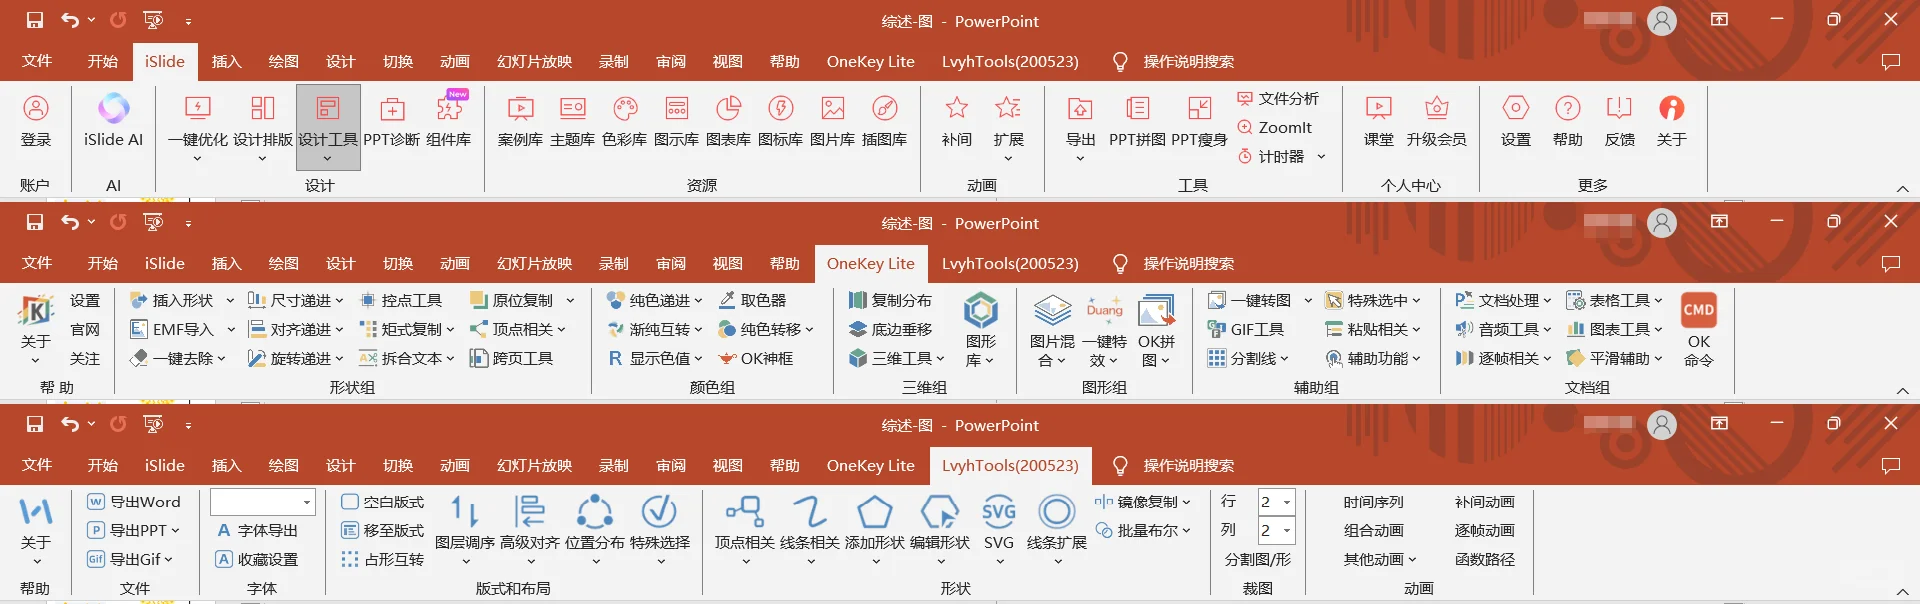The height and width of the screenshot is (604, 1920).
Task: Click 占形互转 placeholder convert
Action: click(383, 559)
